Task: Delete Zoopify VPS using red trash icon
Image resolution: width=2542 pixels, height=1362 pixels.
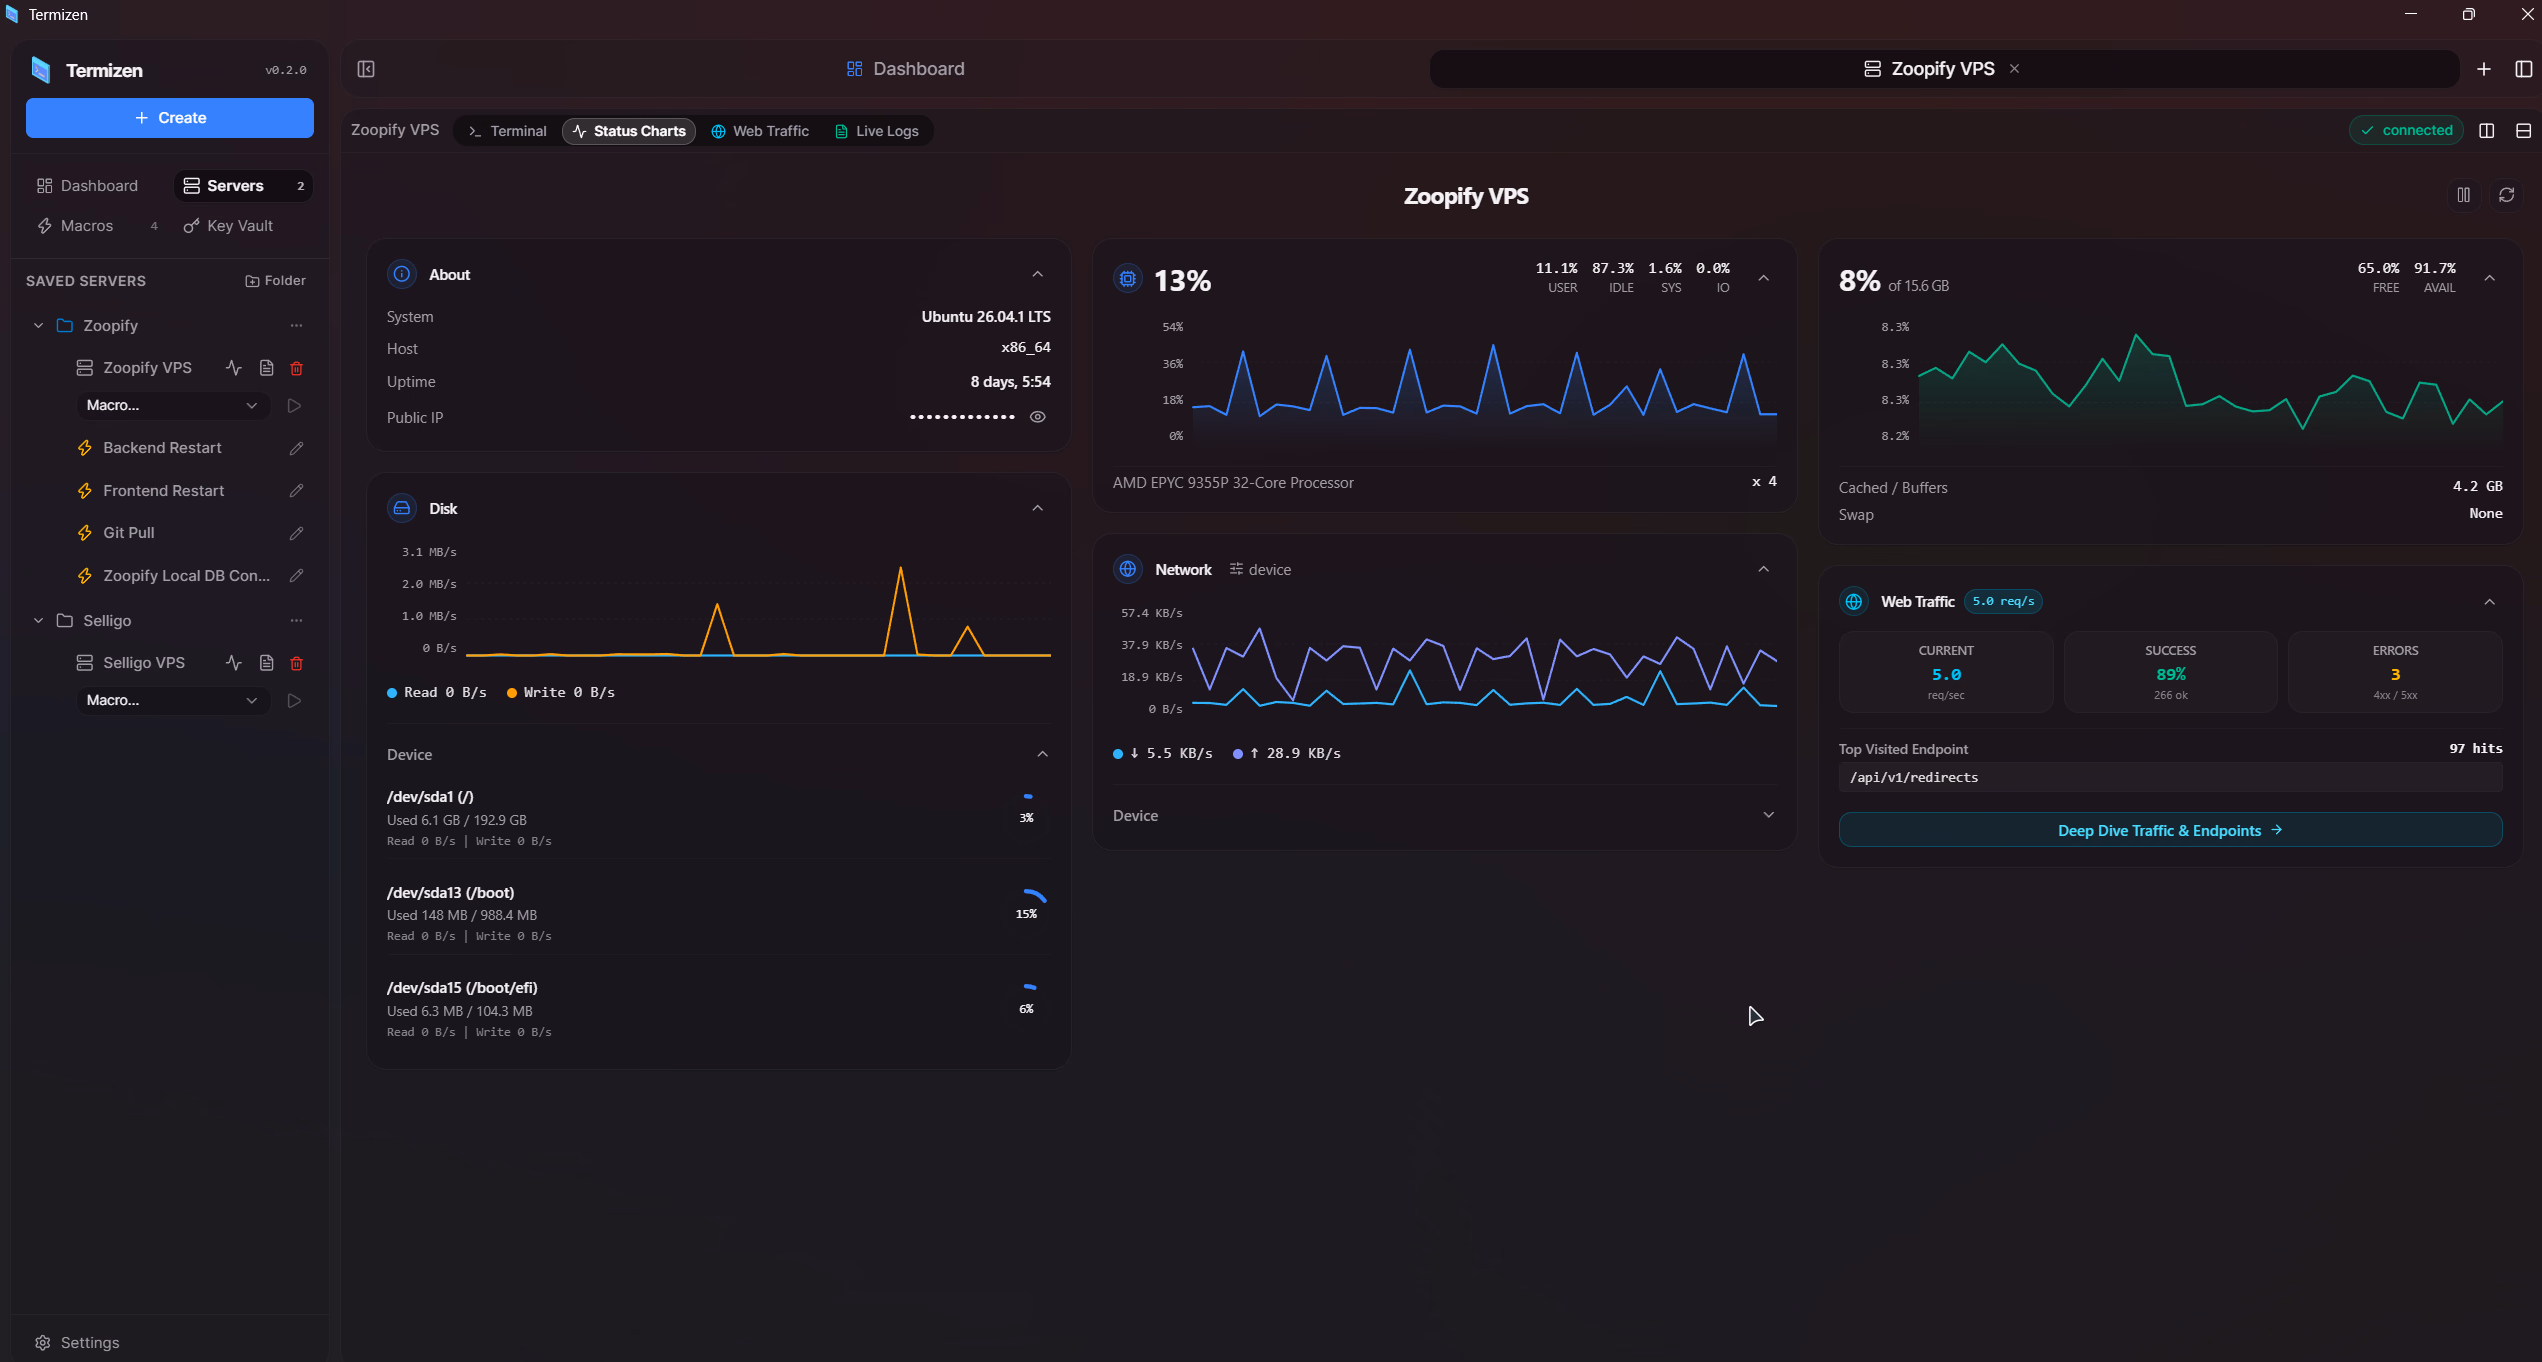Action: tap(296, 368)
